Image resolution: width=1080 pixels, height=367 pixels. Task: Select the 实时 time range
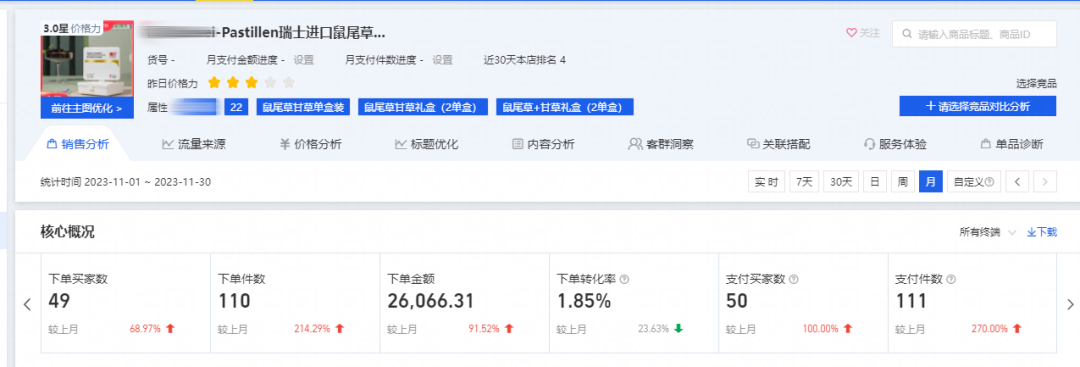[767, 182]
